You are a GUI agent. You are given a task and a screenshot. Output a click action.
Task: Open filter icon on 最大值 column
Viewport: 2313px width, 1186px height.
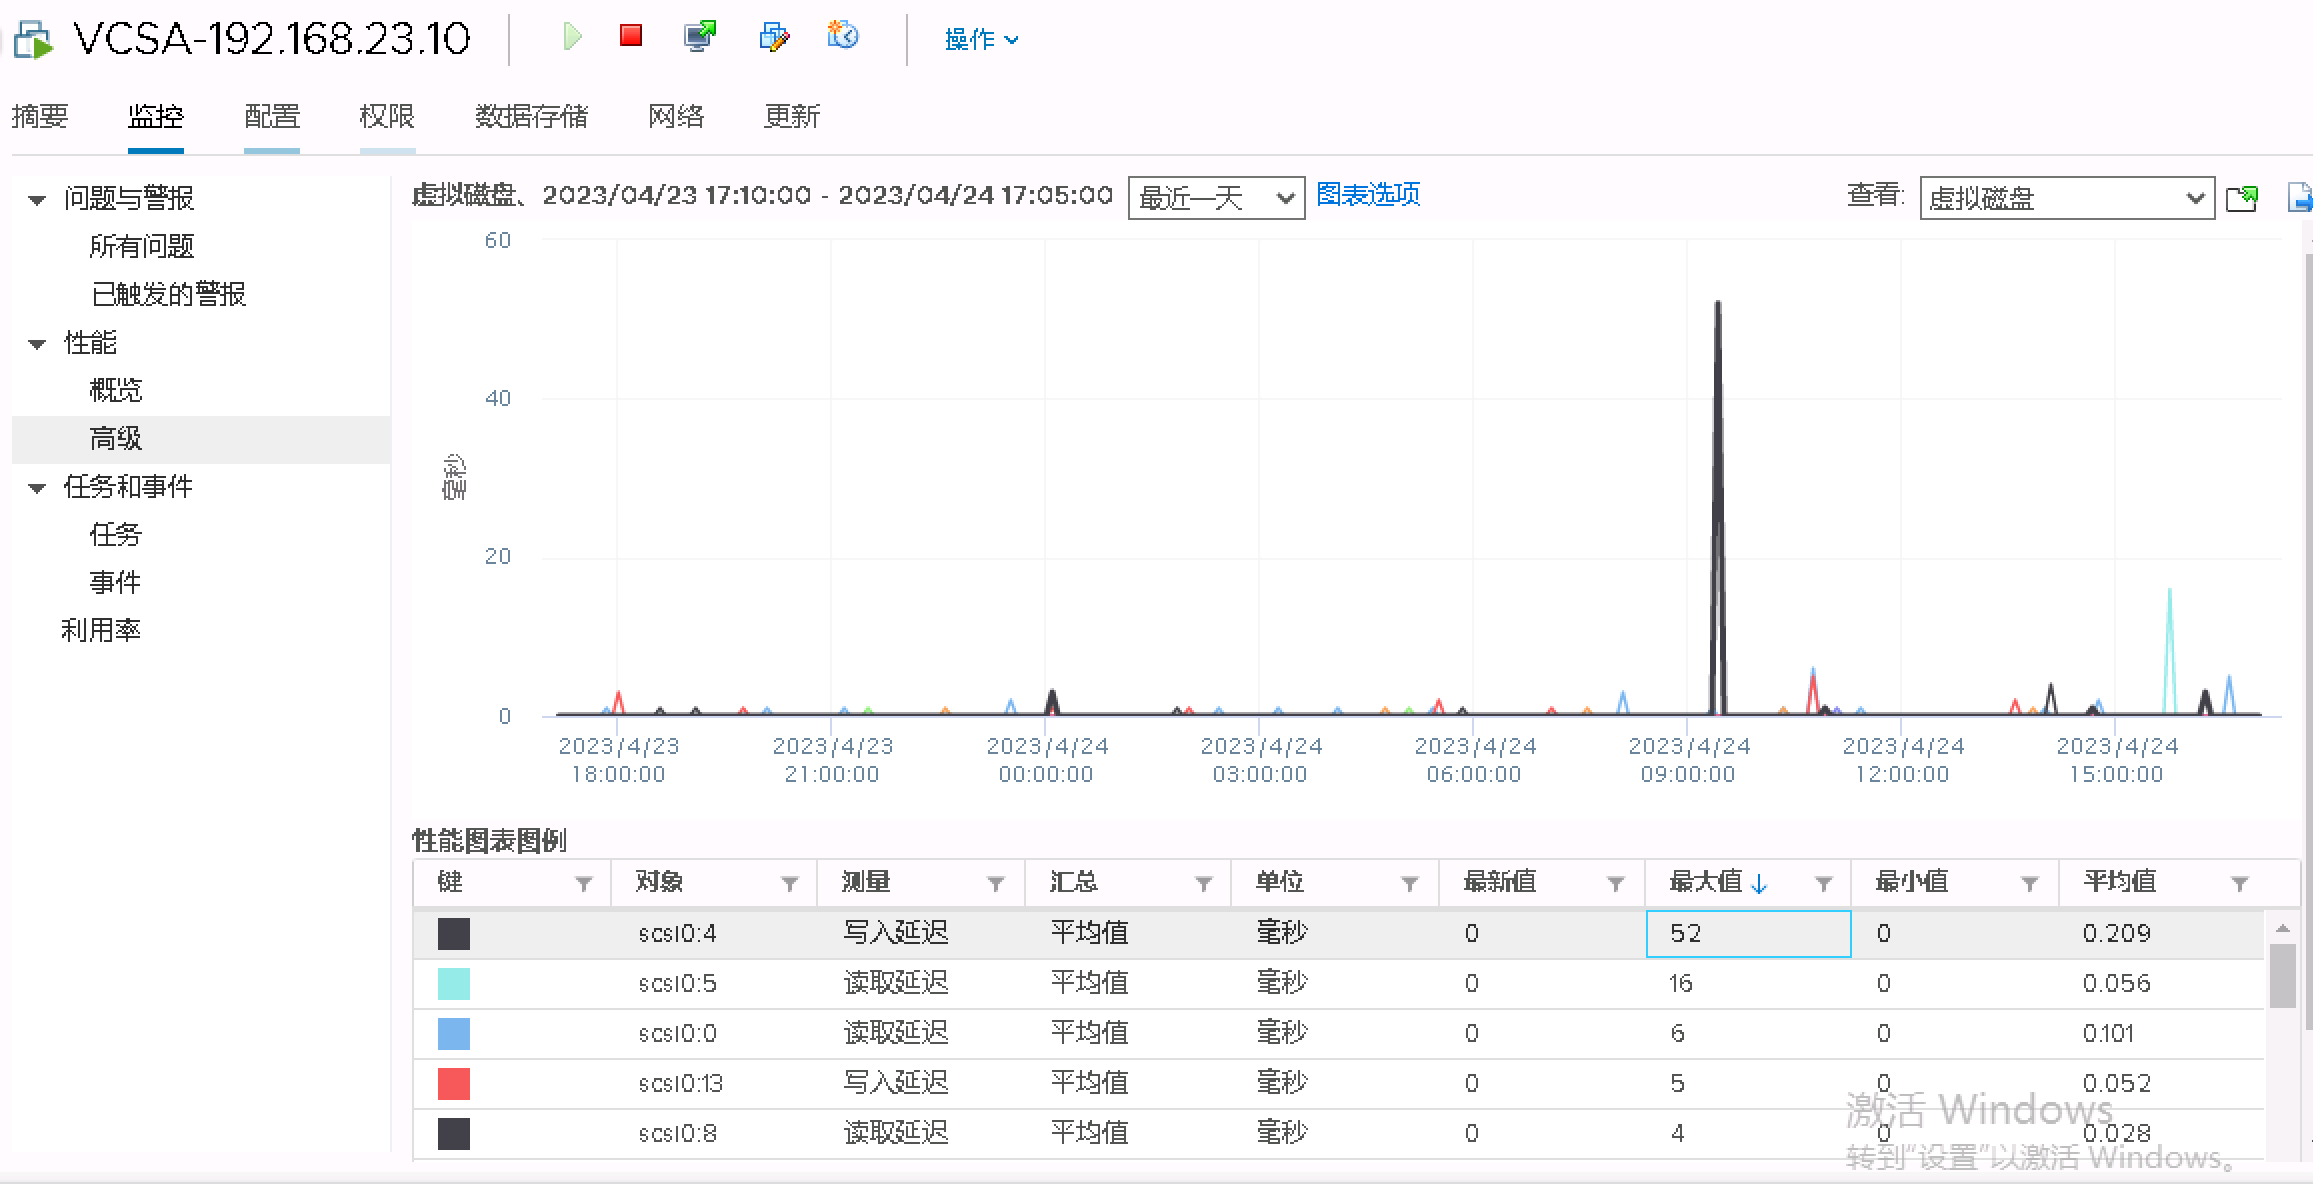click(1824, 883)
